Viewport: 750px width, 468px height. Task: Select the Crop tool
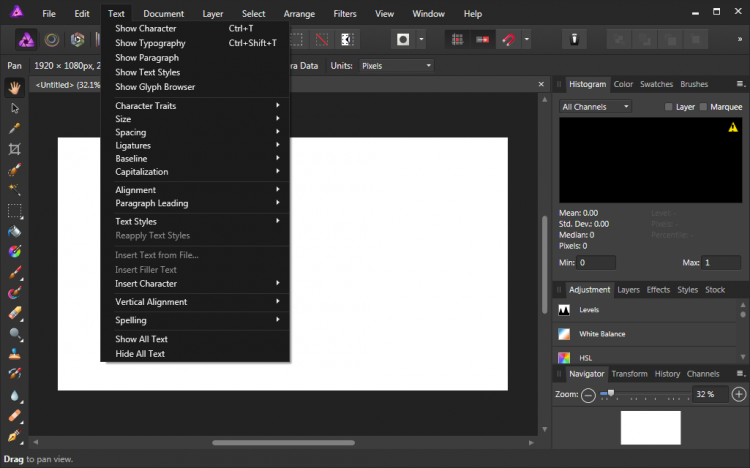[15, 149]
